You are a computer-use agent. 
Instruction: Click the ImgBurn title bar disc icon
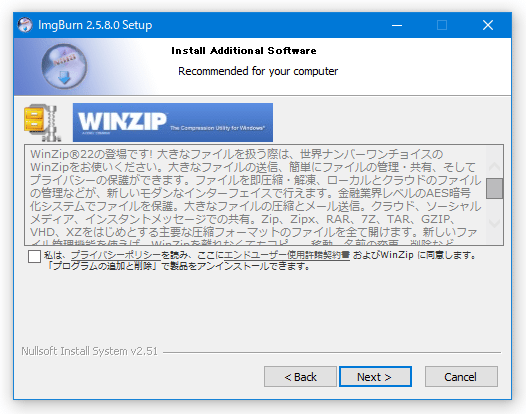[25, 25]
